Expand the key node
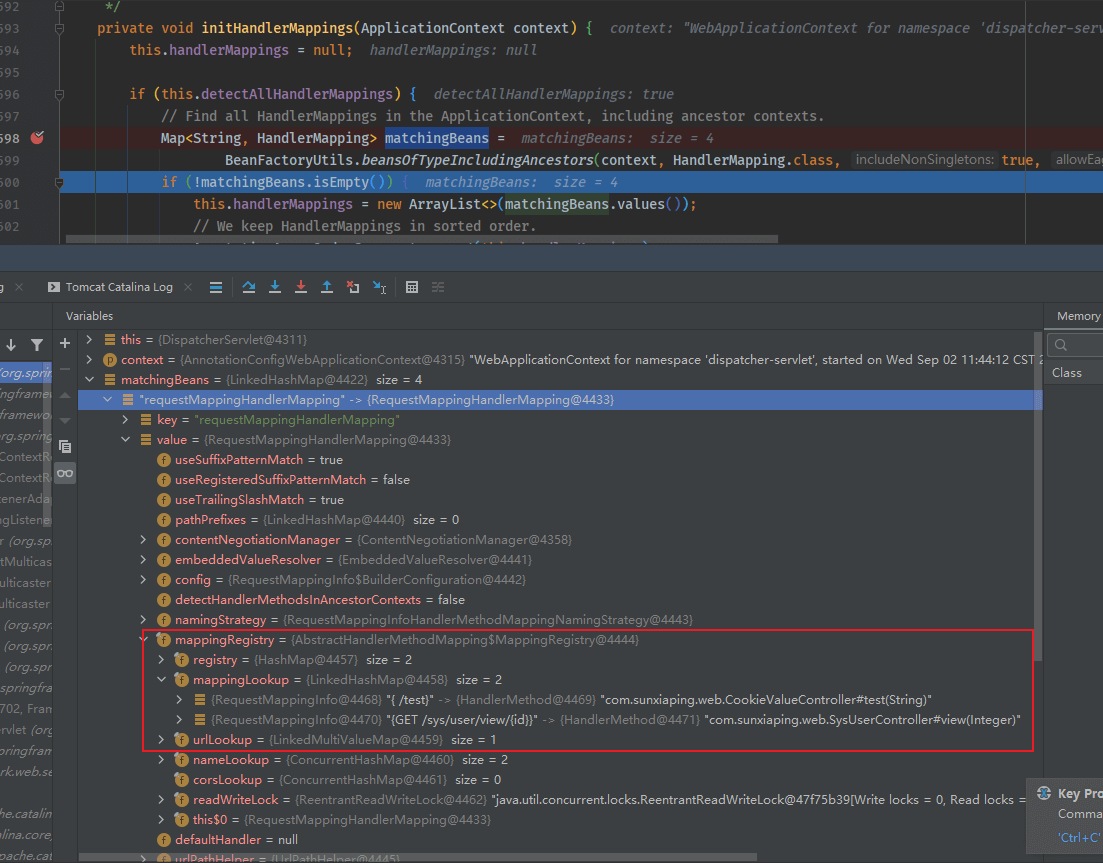Viewport: 1103px width, 863px height. [125, 419]
